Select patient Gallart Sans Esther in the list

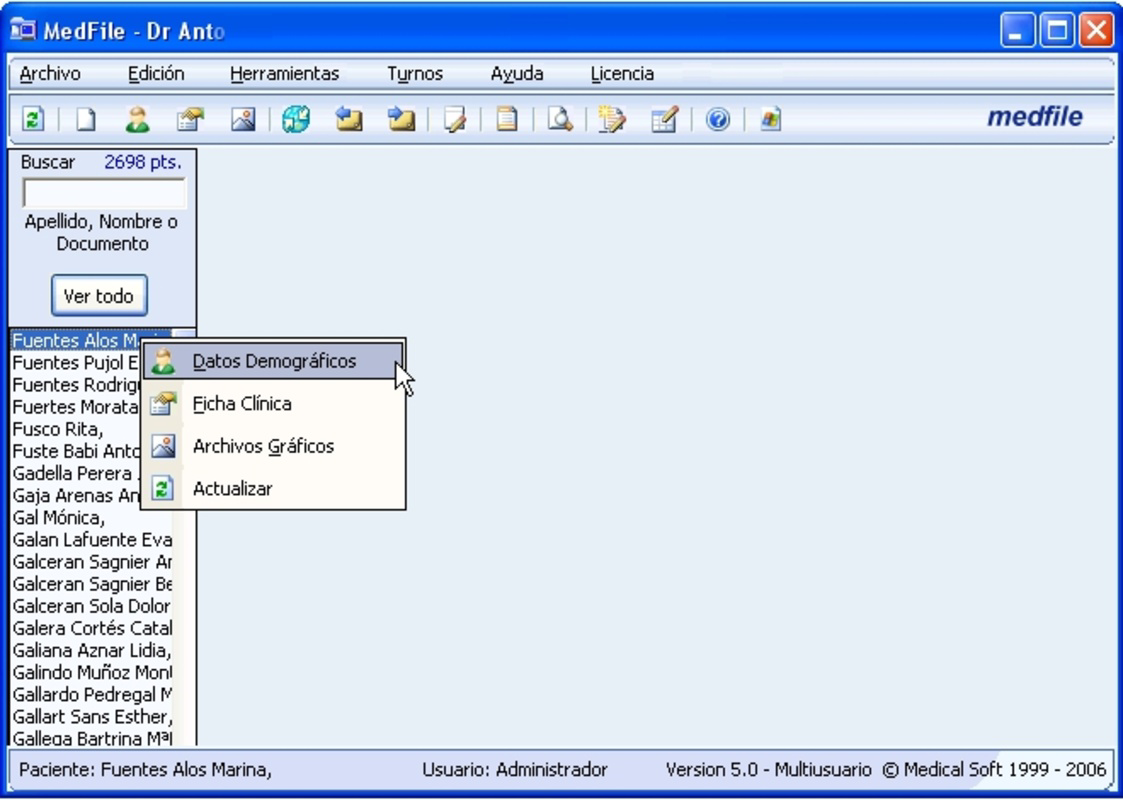pos(92,716)
